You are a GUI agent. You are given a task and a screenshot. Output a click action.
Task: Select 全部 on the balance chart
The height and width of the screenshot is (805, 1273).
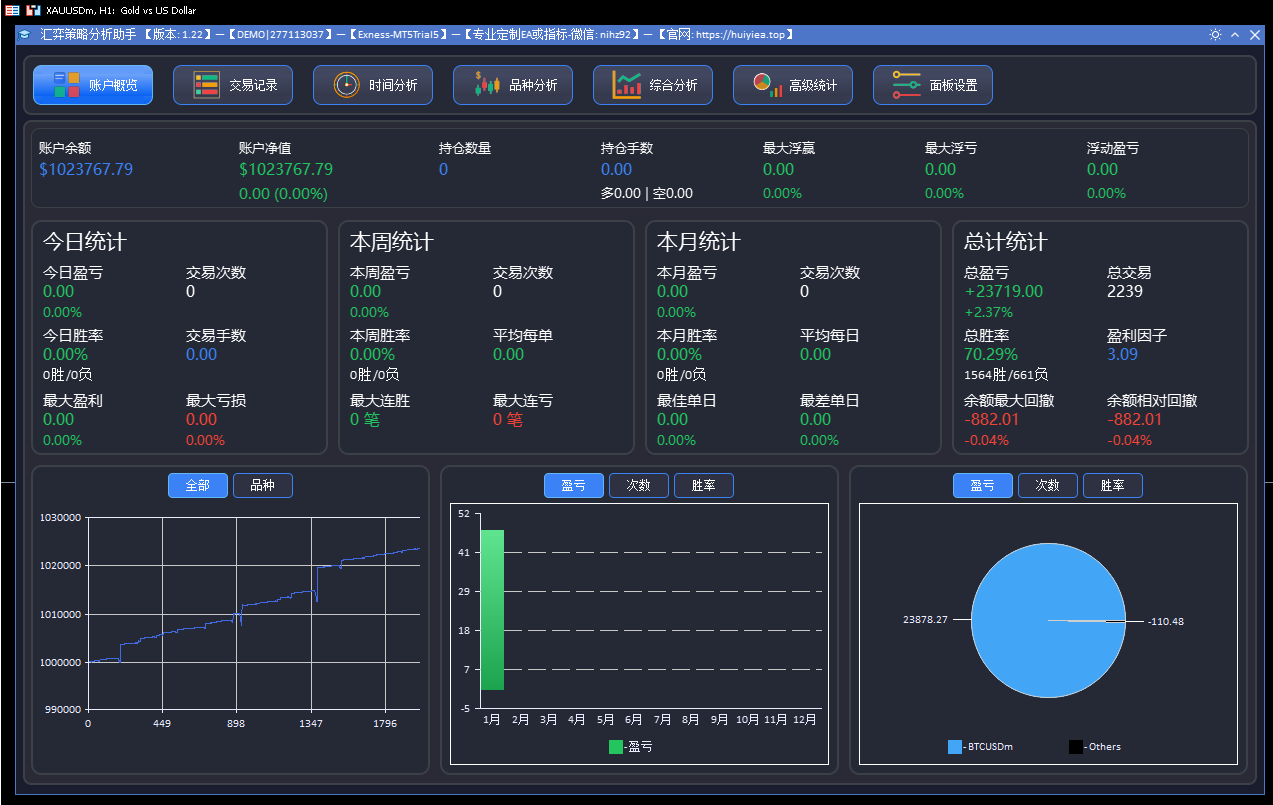click(x=197, y=485)
